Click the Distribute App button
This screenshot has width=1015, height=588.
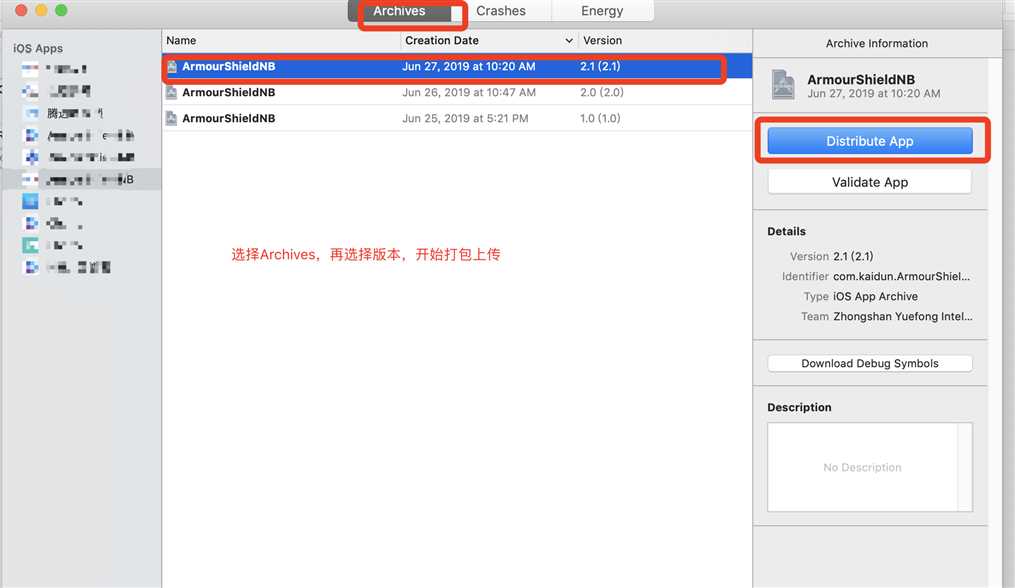(x=870, y=141)
